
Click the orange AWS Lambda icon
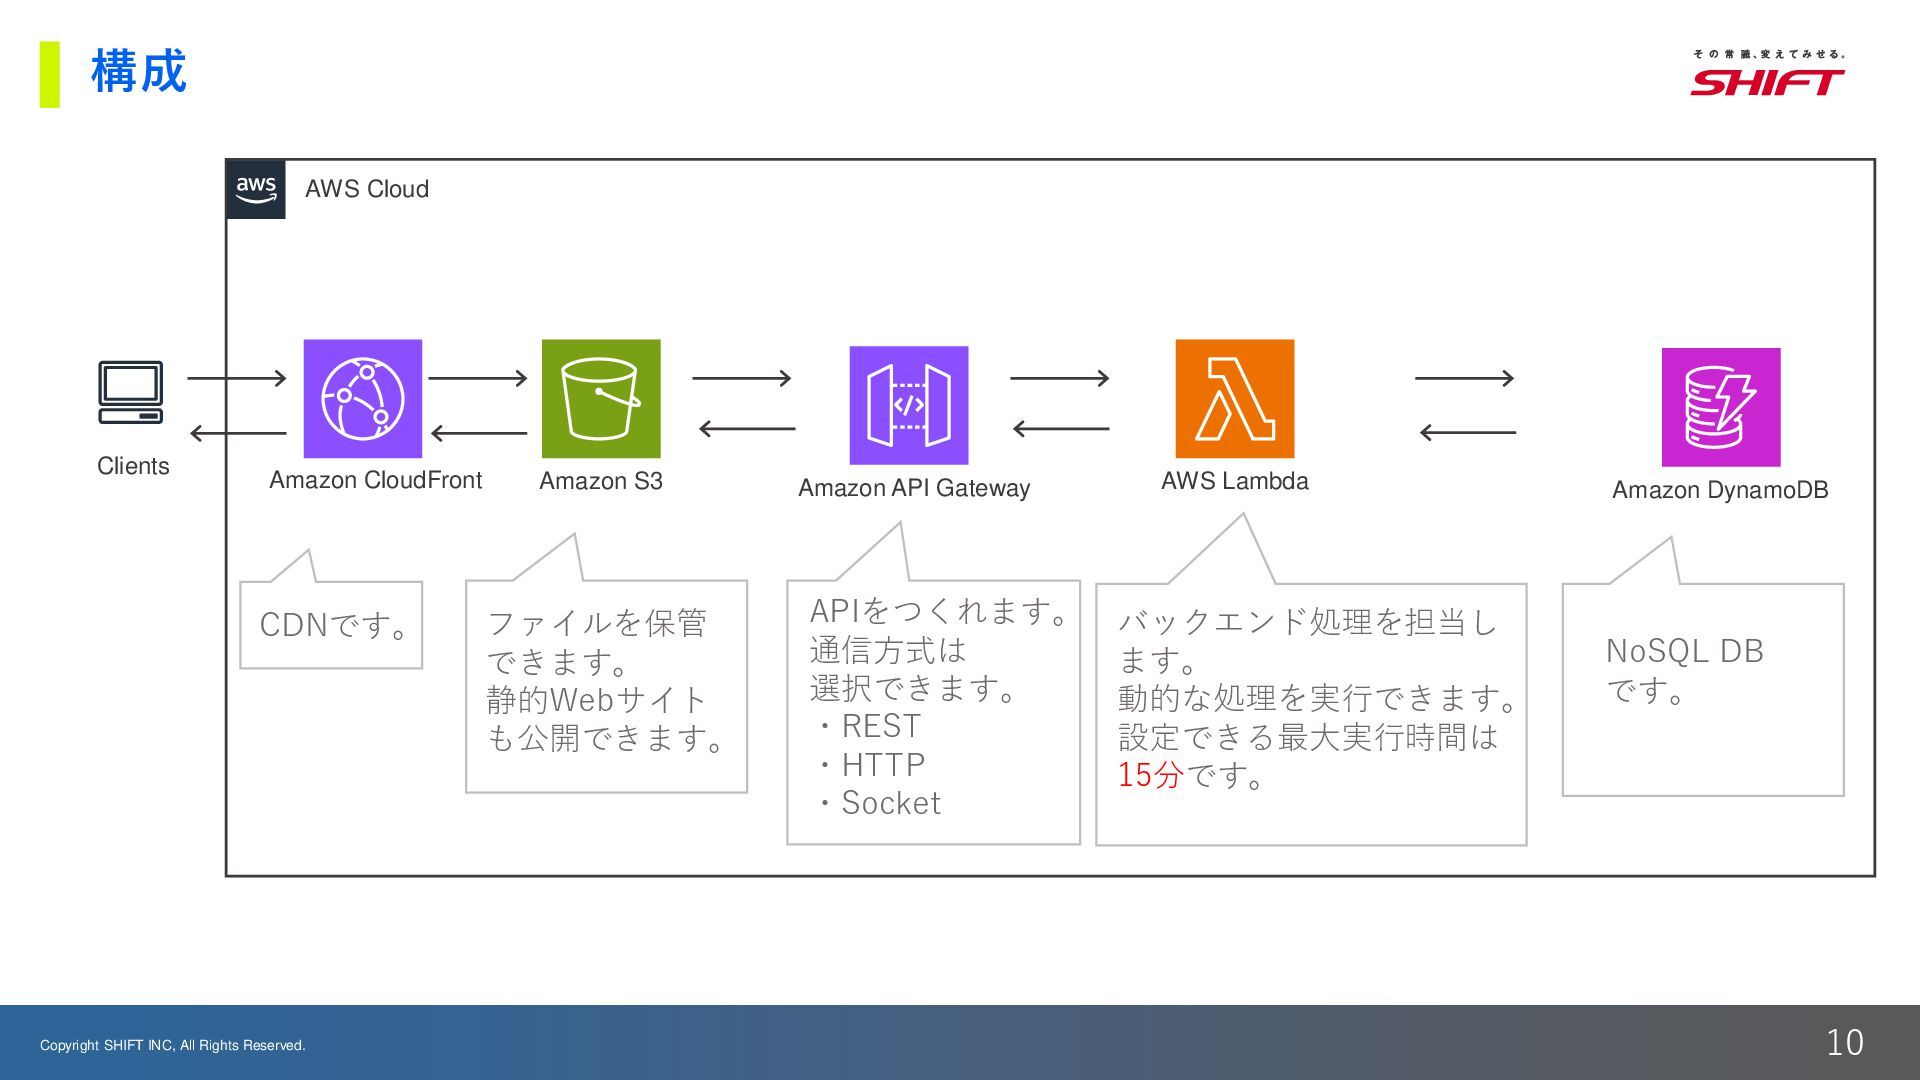pos(1234,398)
